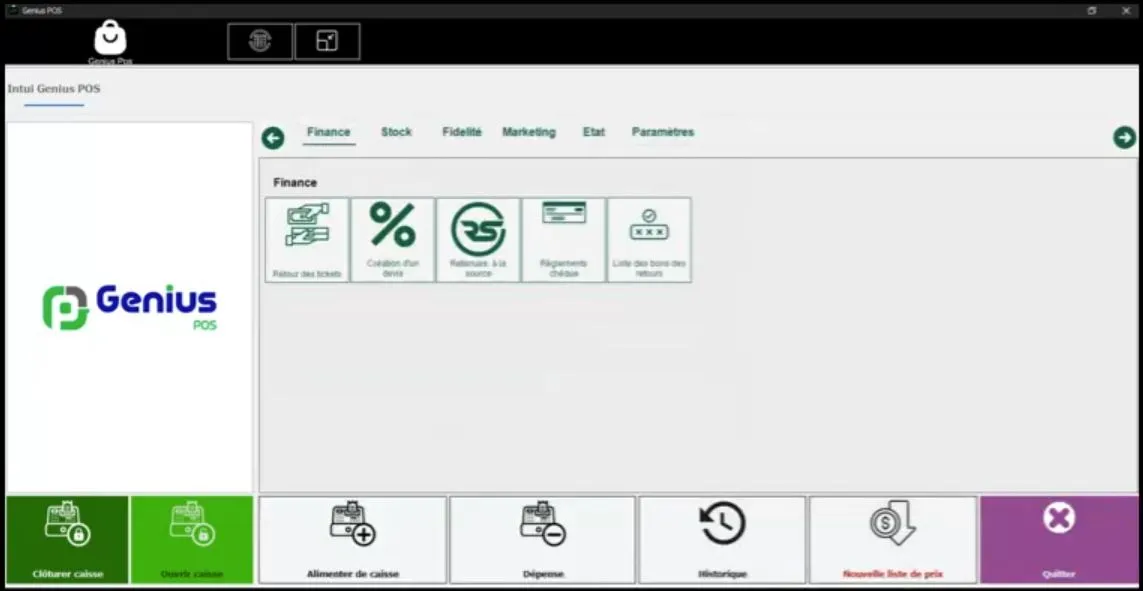Viewport: 1143px width, 591px height.
Task: Restore the Genius POS window
Action: point(1092,11)
